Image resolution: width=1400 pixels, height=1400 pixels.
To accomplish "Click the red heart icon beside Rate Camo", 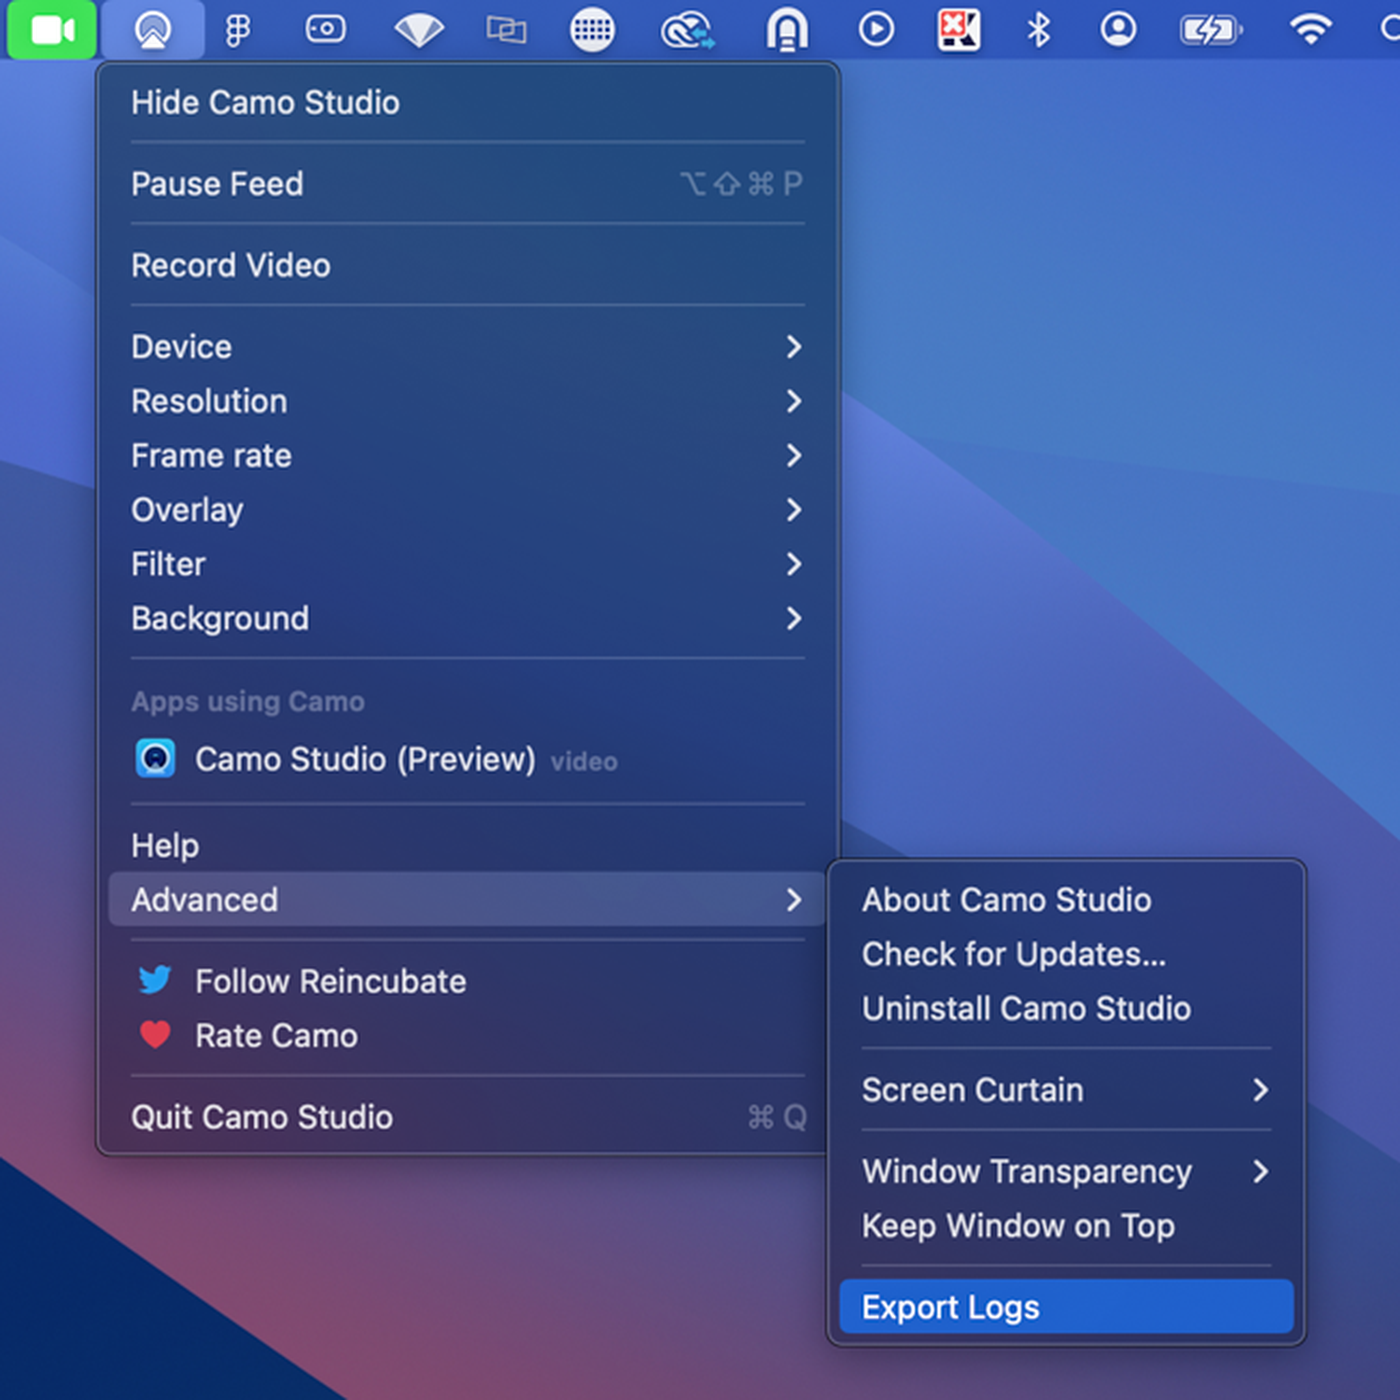I will [155, 1034].
